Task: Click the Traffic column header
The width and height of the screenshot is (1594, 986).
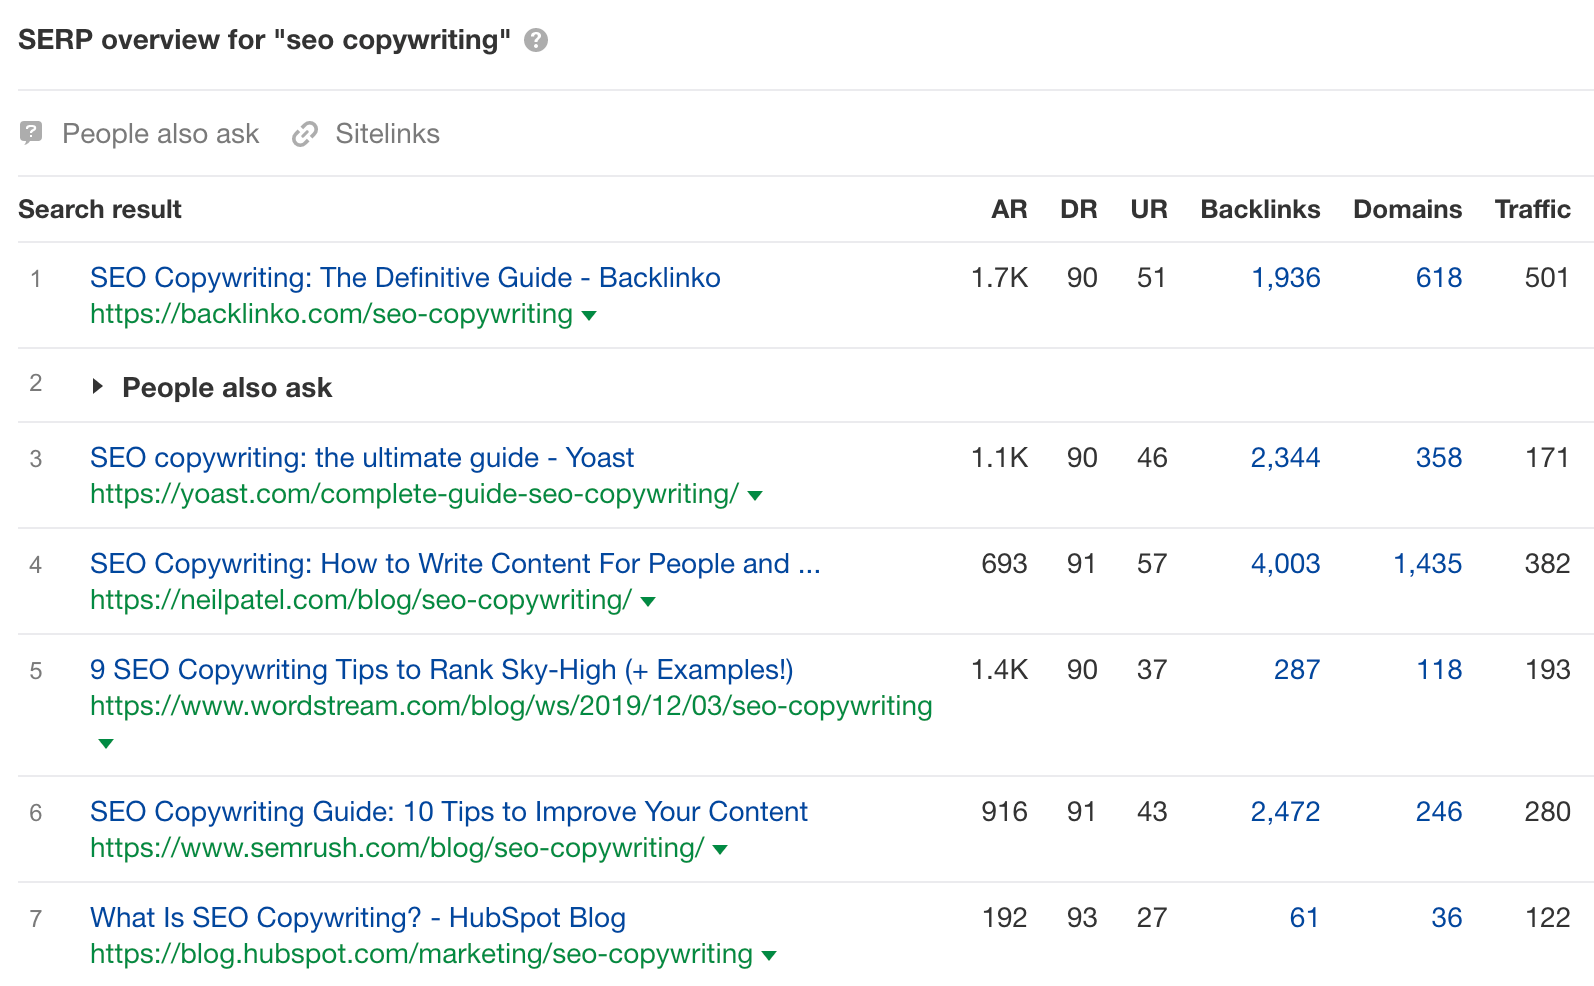Action: click(x=1532, y=209)
